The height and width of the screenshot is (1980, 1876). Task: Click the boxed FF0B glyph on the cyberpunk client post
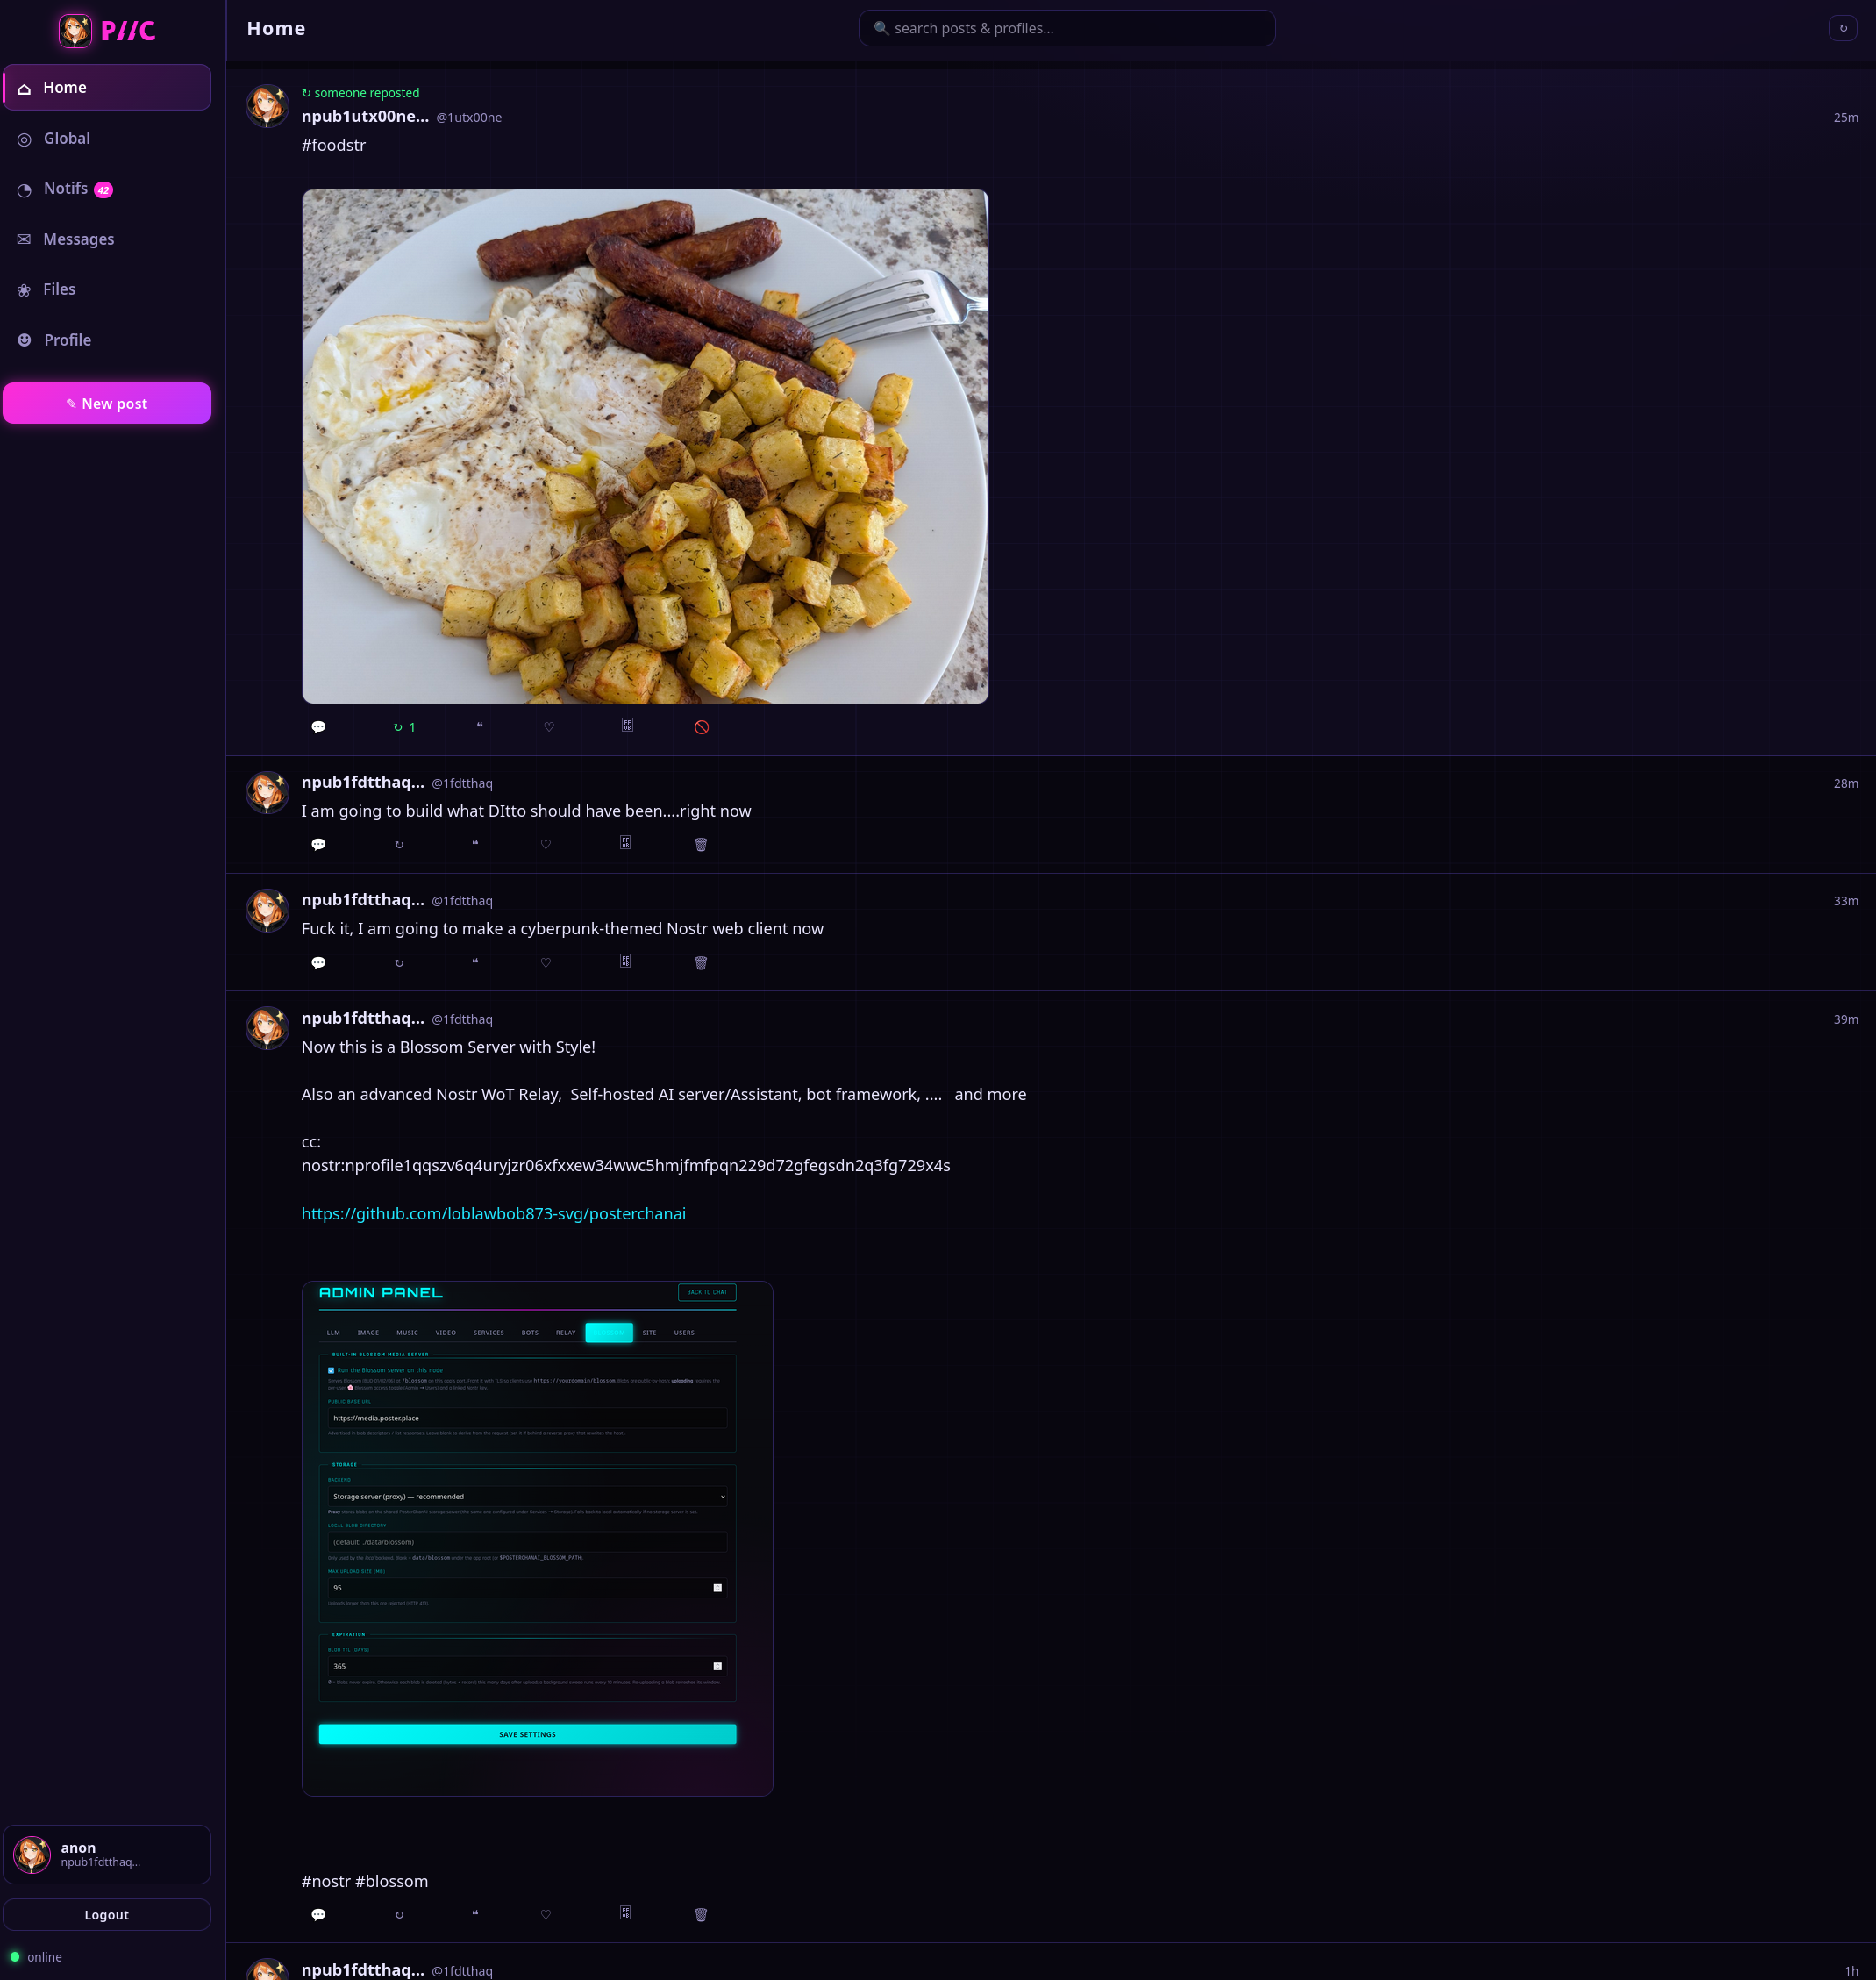pyautogui.click(x=625, y=960)
